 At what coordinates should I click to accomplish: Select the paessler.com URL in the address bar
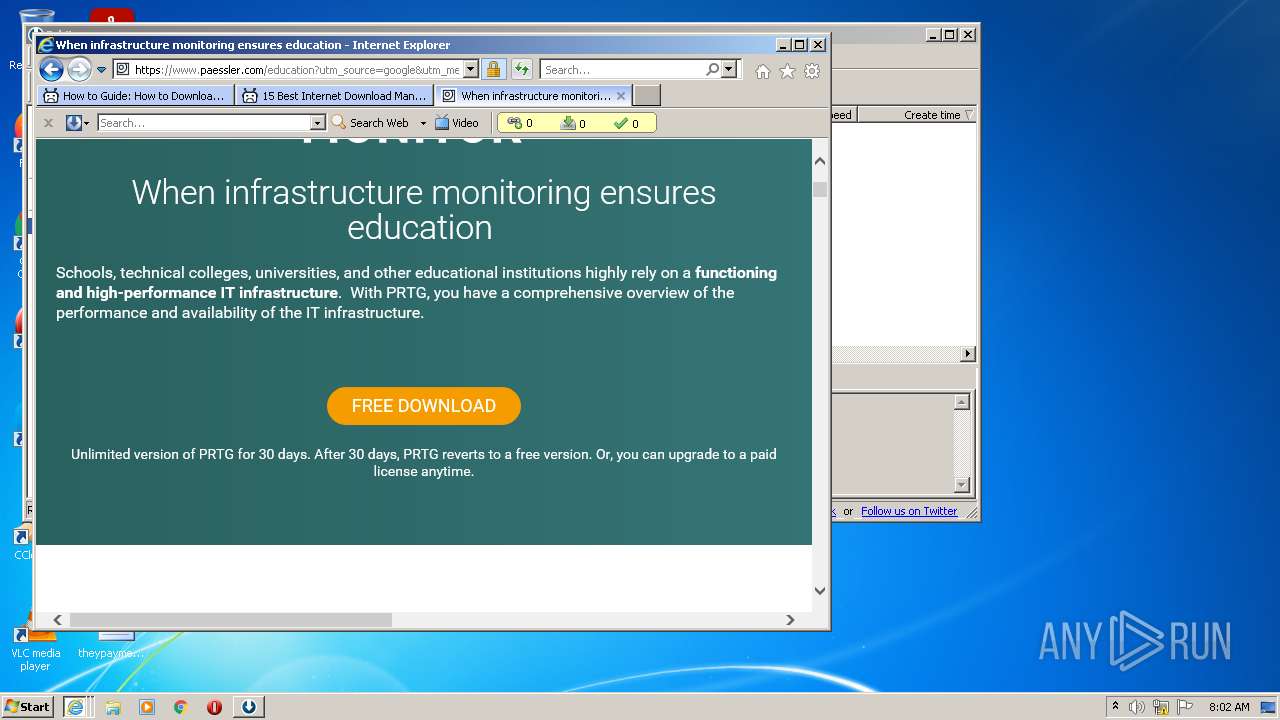tap(297, 70)
